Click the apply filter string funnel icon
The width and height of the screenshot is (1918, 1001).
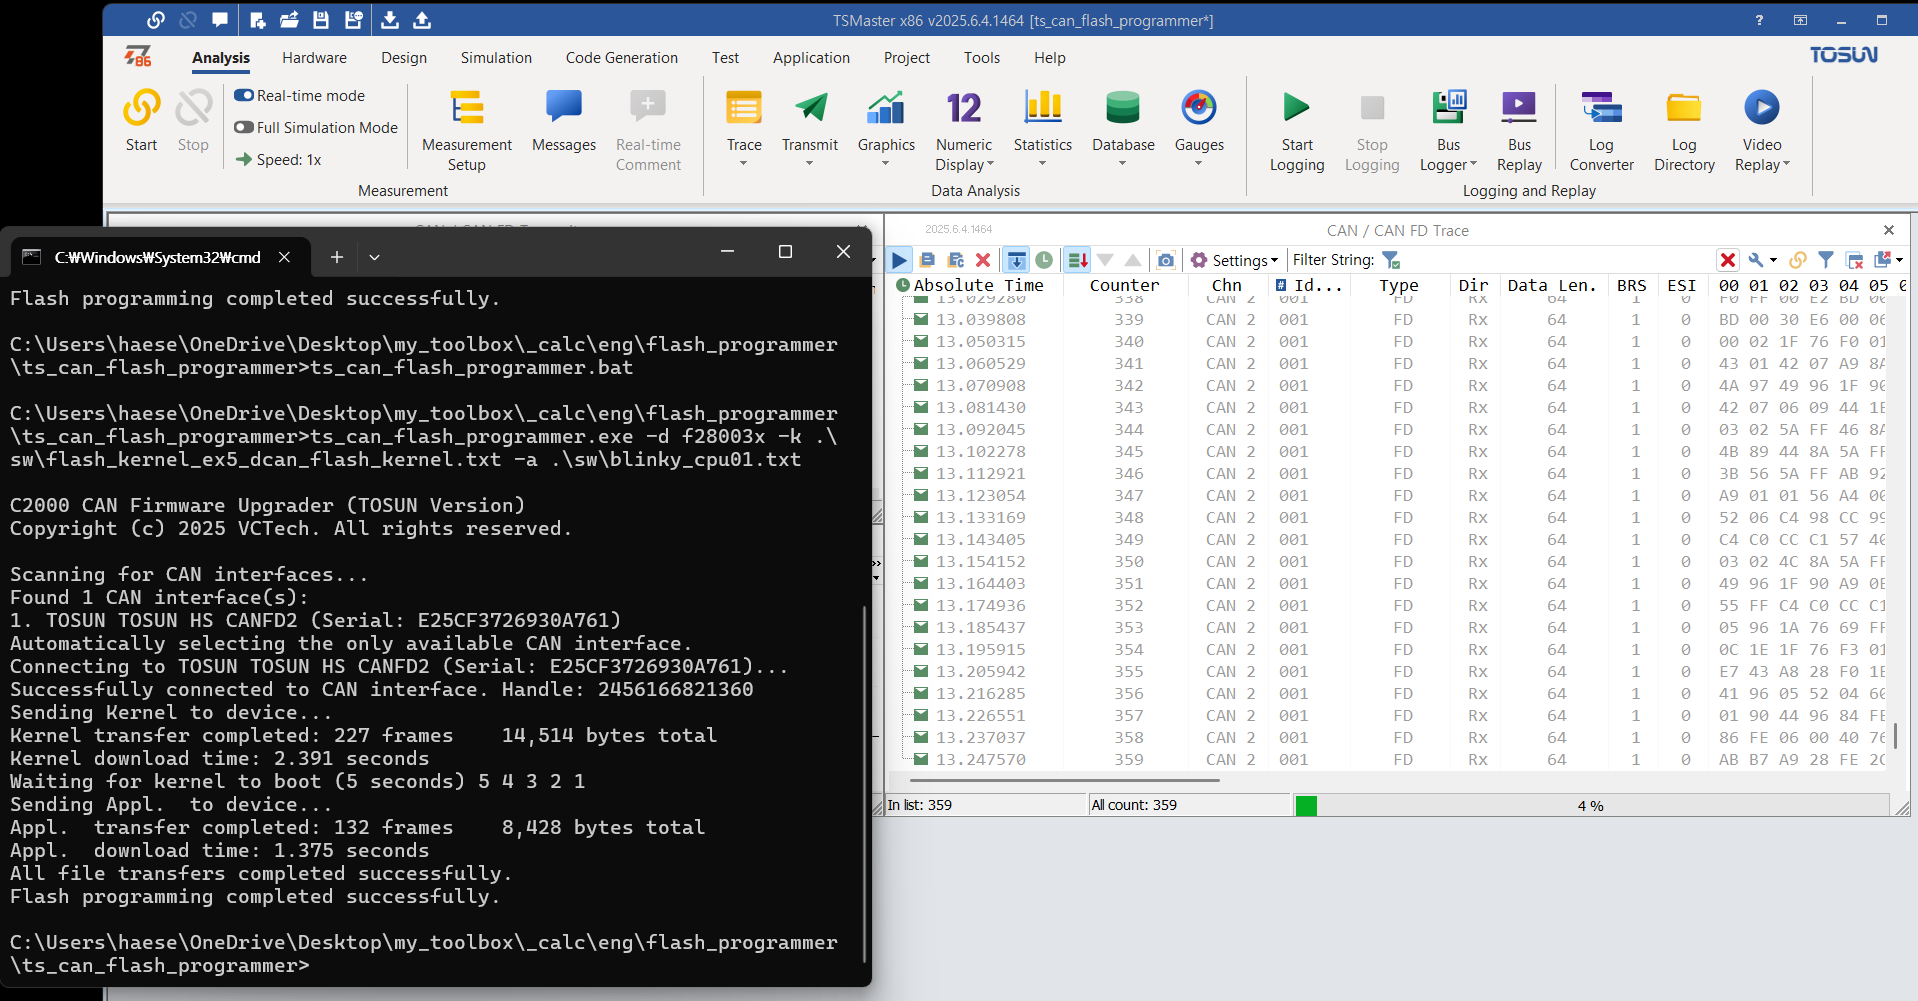pyautogui.click(x=1391, y=260)
